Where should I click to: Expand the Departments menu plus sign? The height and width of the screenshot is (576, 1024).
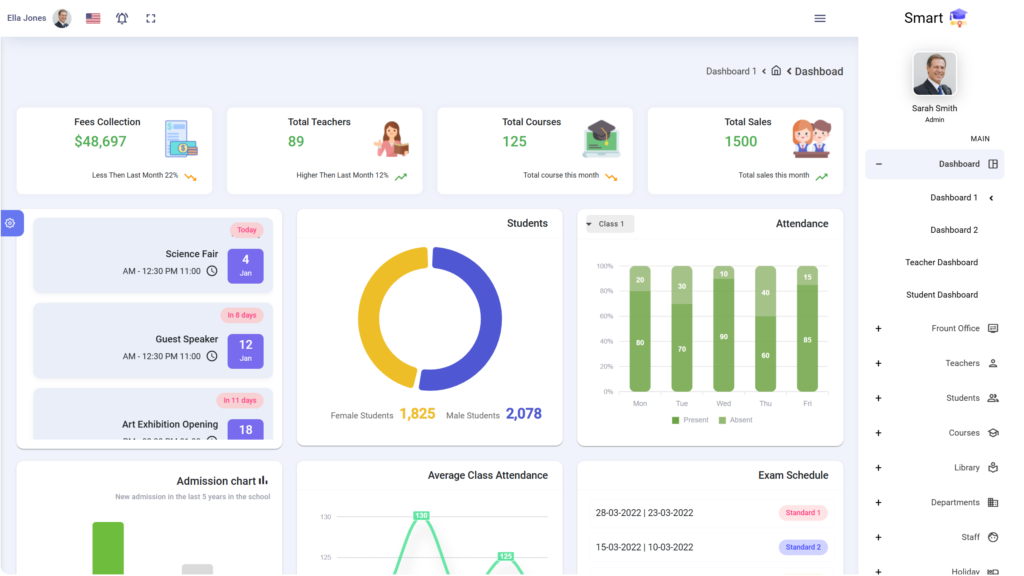coord(878,502)
